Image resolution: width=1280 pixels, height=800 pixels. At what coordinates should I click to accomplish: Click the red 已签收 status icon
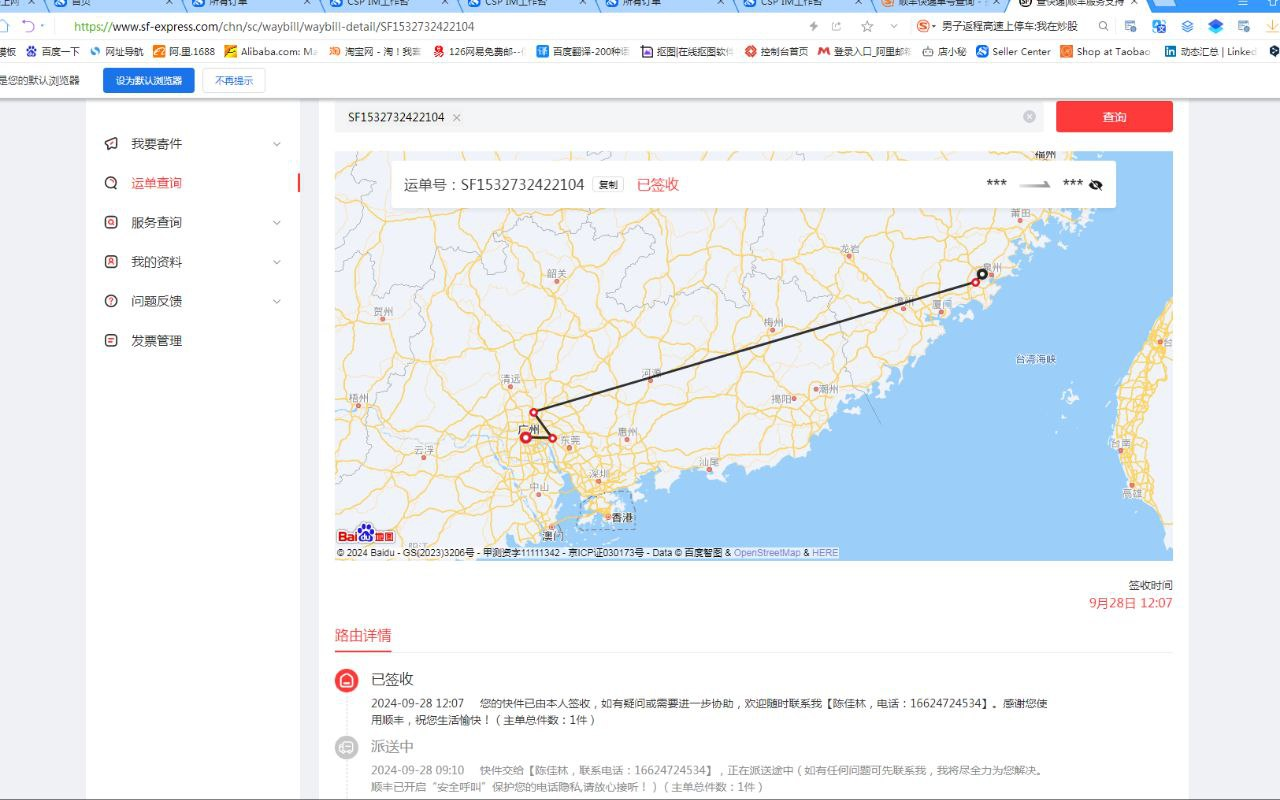(346, 680)
